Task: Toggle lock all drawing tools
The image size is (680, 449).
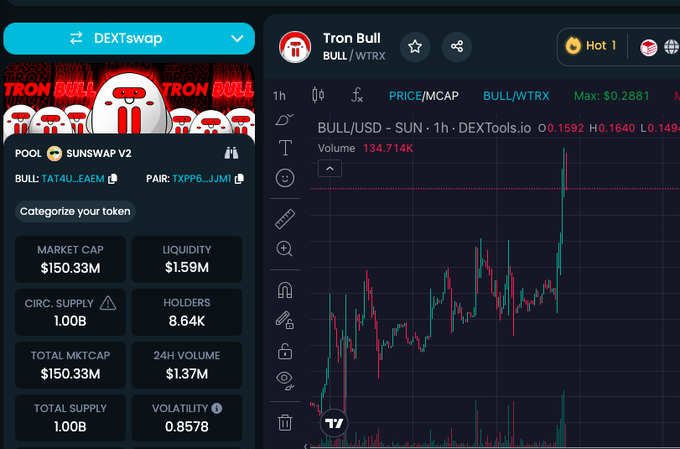Action: point(285,351)
